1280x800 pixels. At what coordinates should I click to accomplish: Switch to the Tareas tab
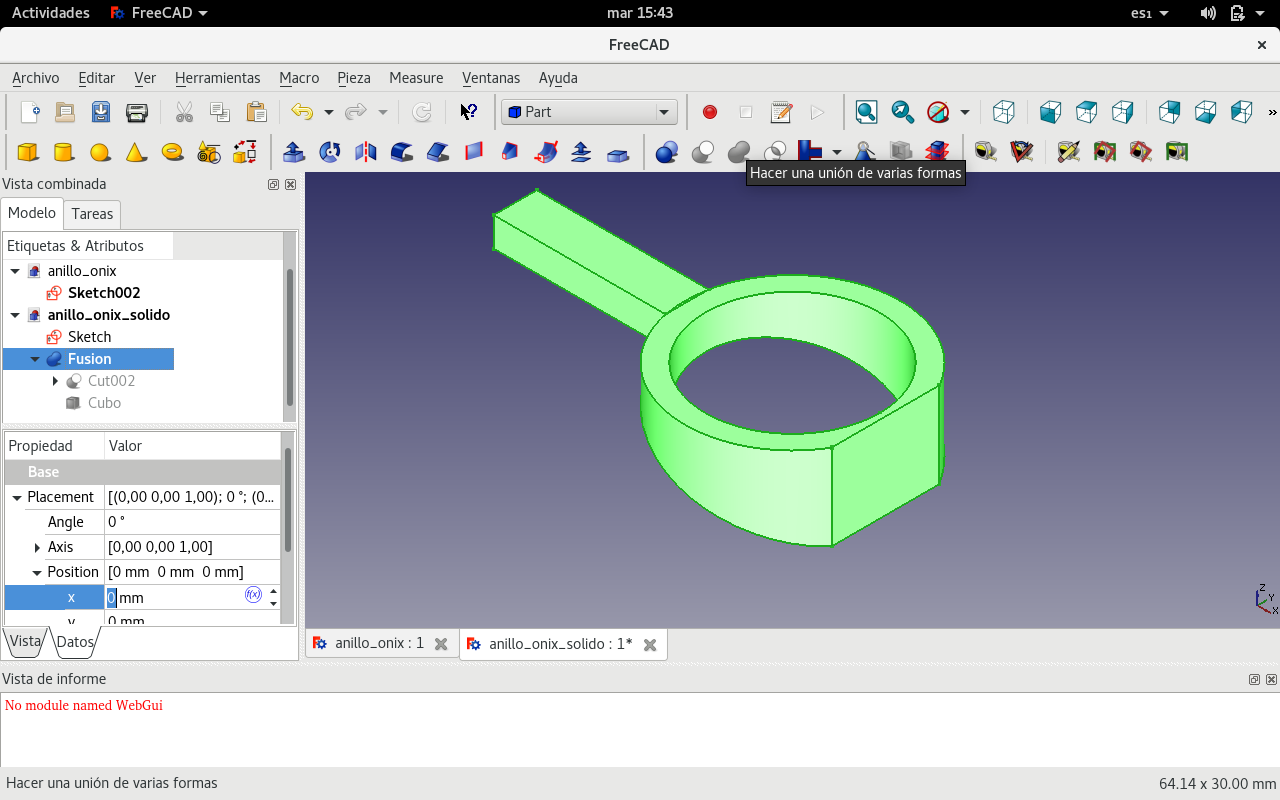click(92, 214)
